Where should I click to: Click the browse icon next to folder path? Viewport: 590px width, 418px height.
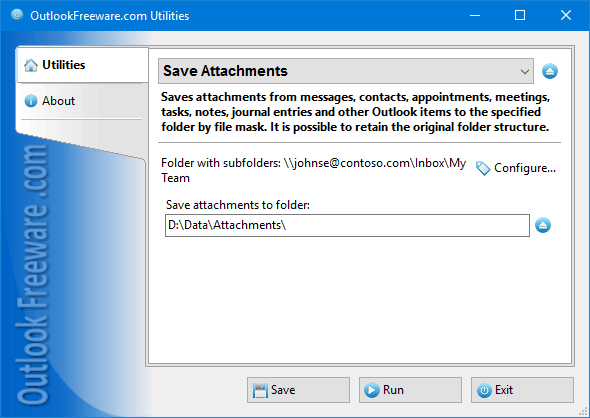pyautogui.click(x=543, y=225)
